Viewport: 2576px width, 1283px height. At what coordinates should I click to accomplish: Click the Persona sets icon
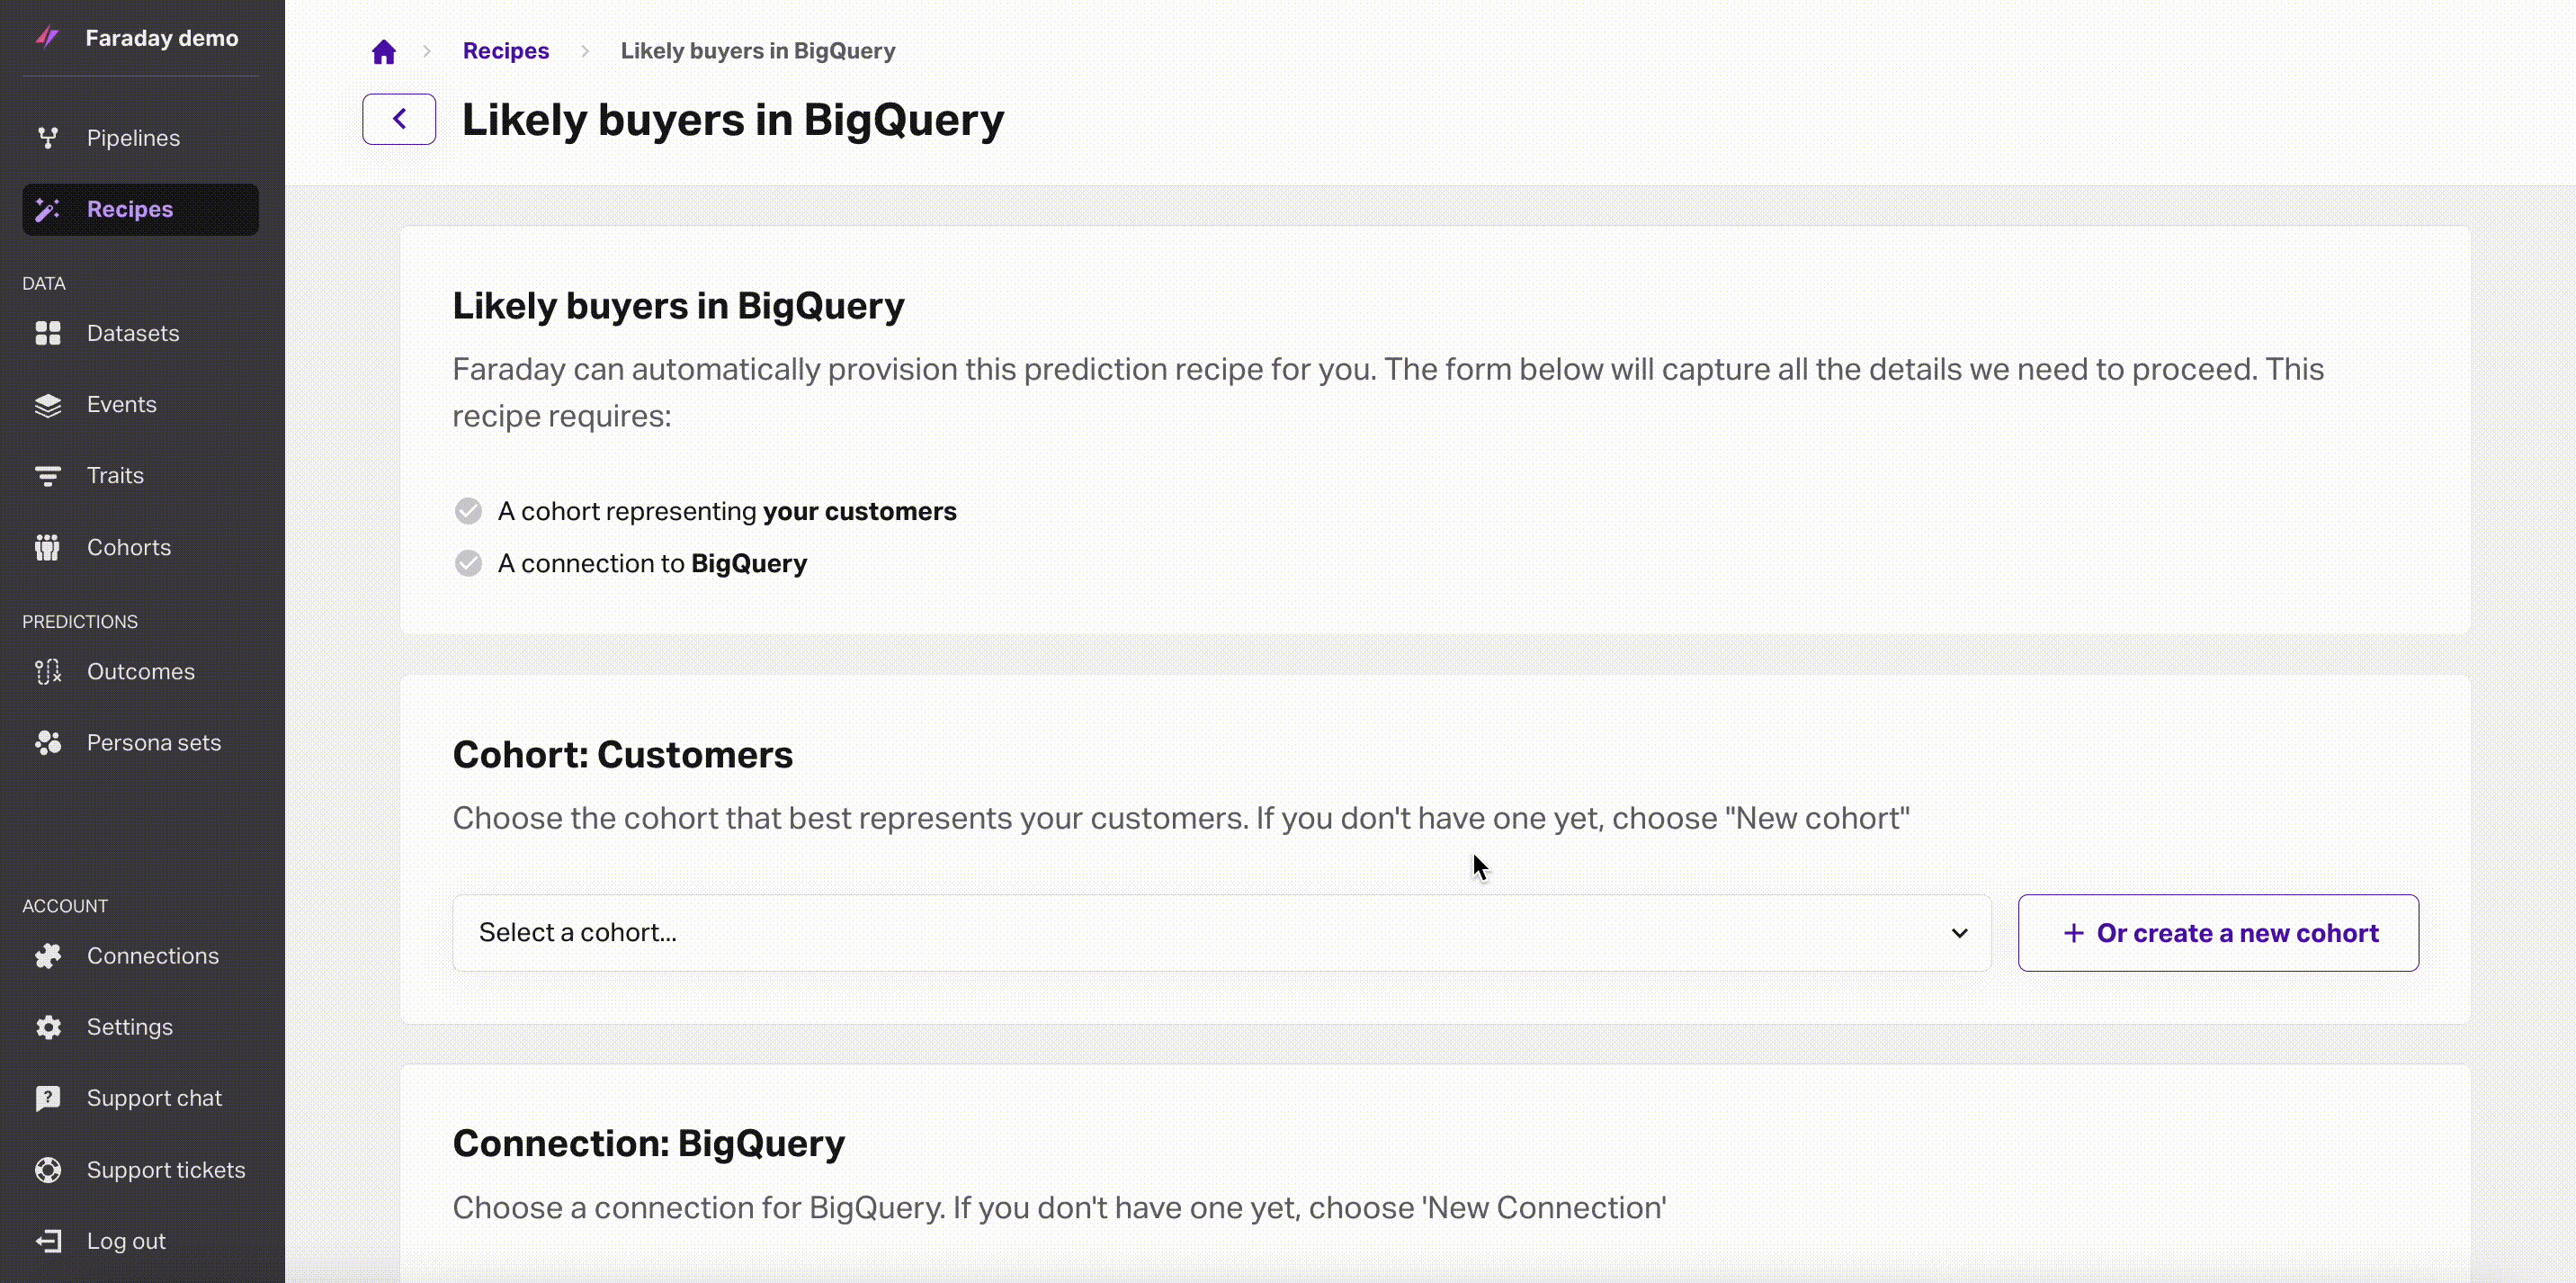point(47,743)
